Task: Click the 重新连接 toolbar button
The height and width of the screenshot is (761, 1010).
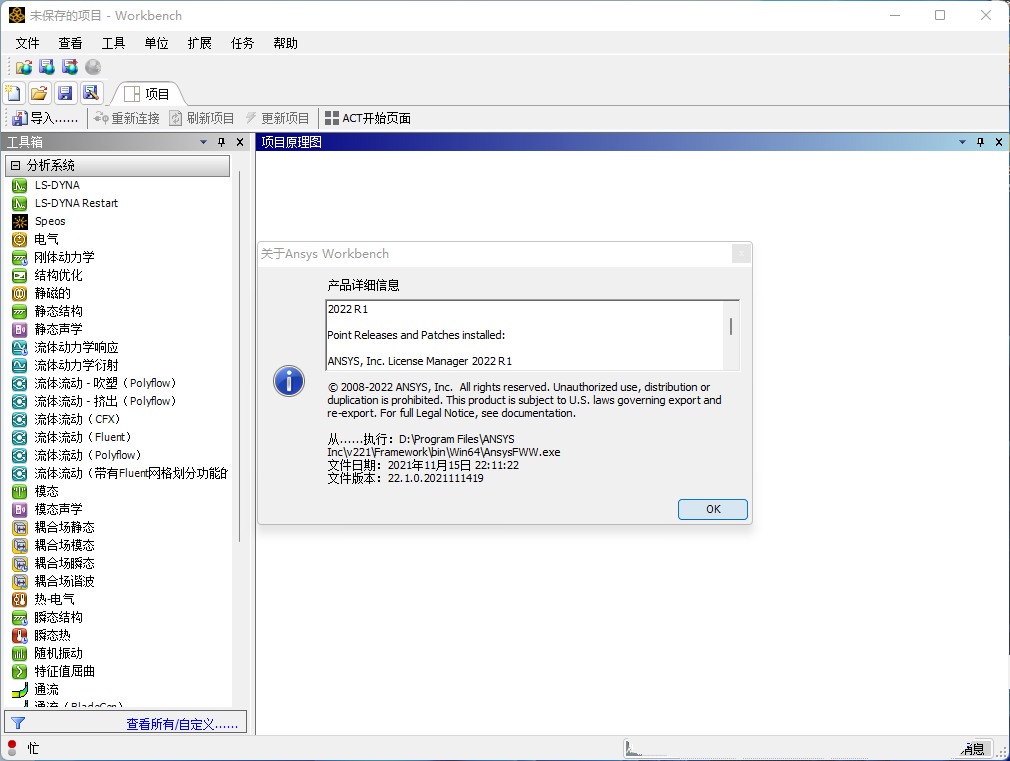Action: coord(127,119)
